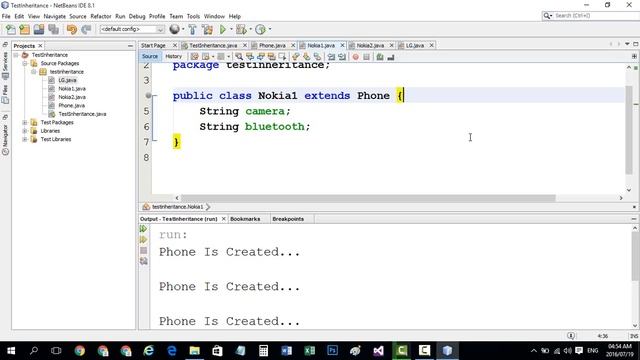The image size is (640, 360).
Task: Close the Nokia1.java tab
Action: pyautogui.click(x=342, y=45)
